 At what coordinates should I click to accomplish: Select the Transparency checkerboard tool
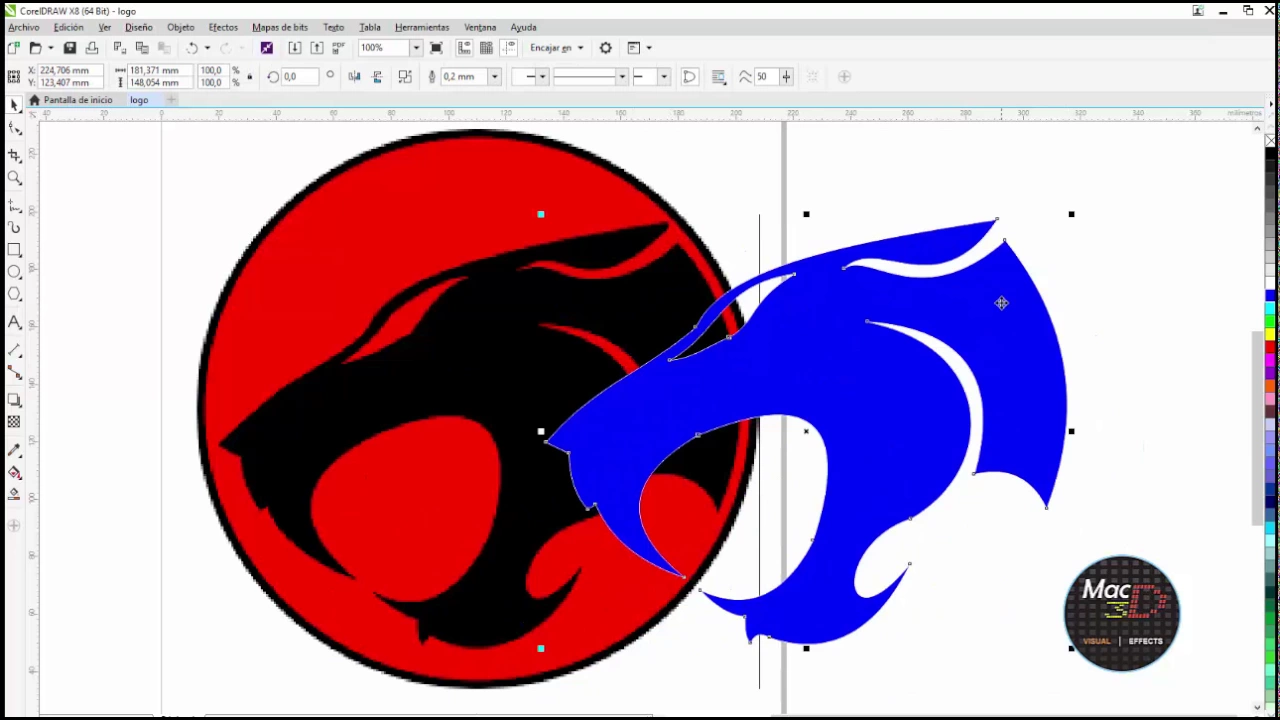14,422
